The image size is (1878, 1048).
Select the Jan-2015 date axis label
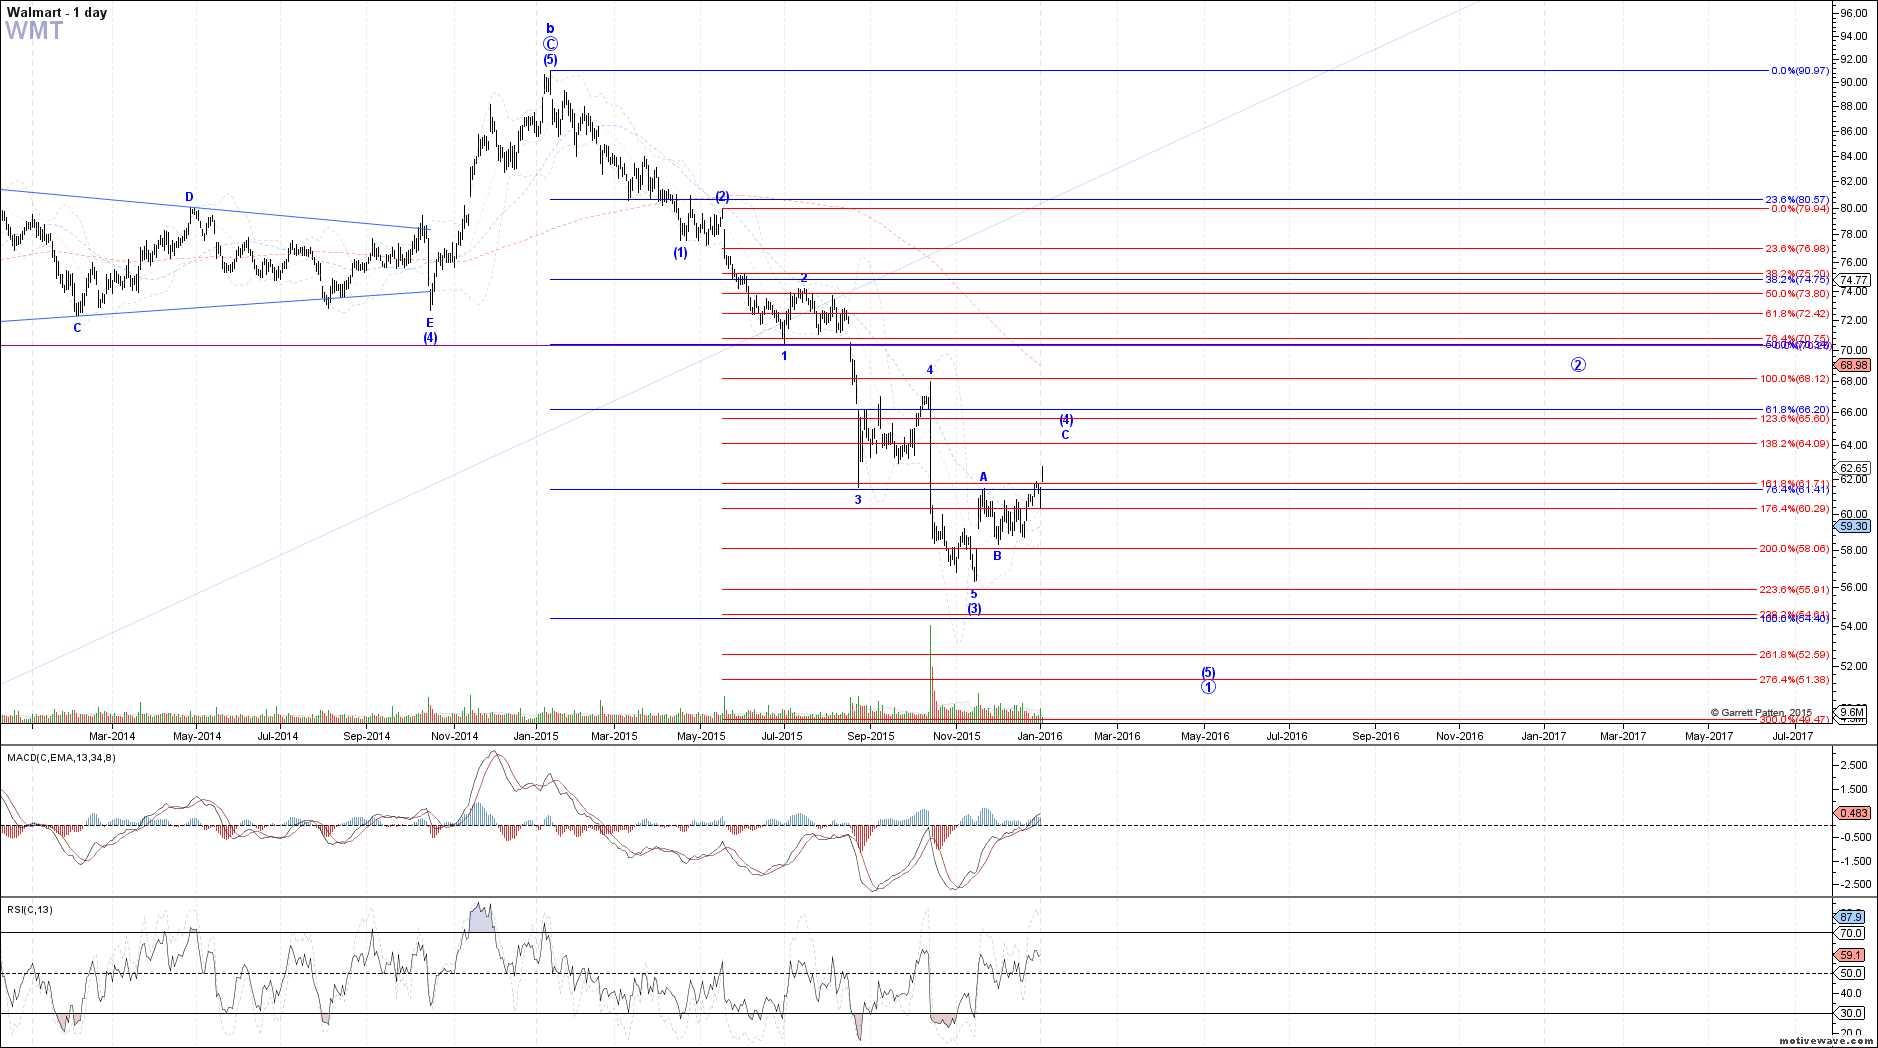(x=536, y=737)
